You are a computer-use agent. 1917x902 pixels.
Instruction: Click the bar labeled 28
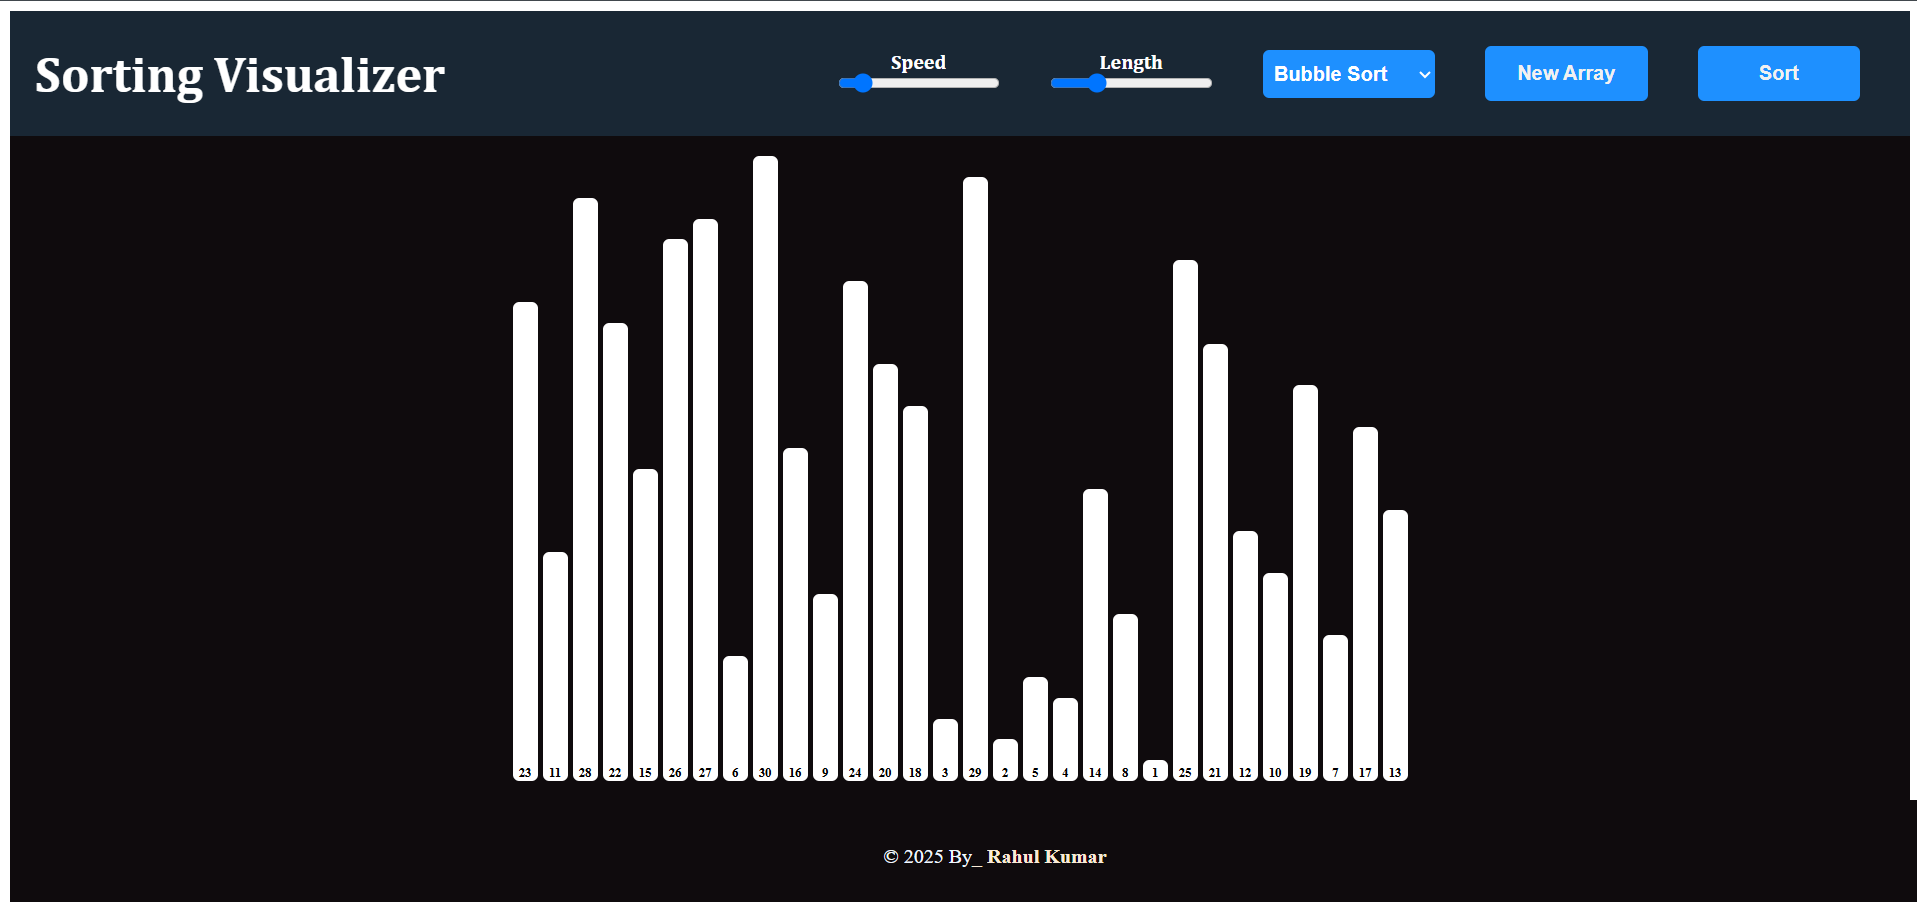(x=585, y=489)
